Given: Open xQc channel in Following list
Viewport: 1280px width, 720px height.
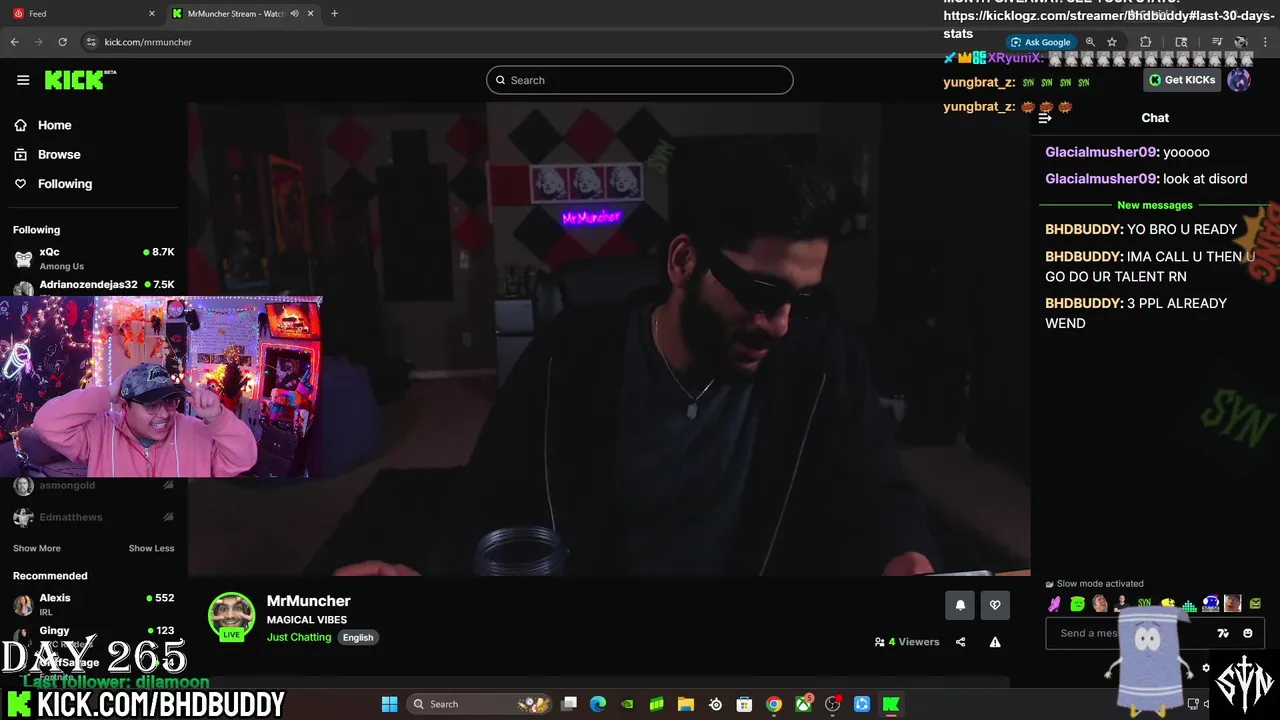Looking at the screenshot, I should pyautogui.click(x=93, y=258).
